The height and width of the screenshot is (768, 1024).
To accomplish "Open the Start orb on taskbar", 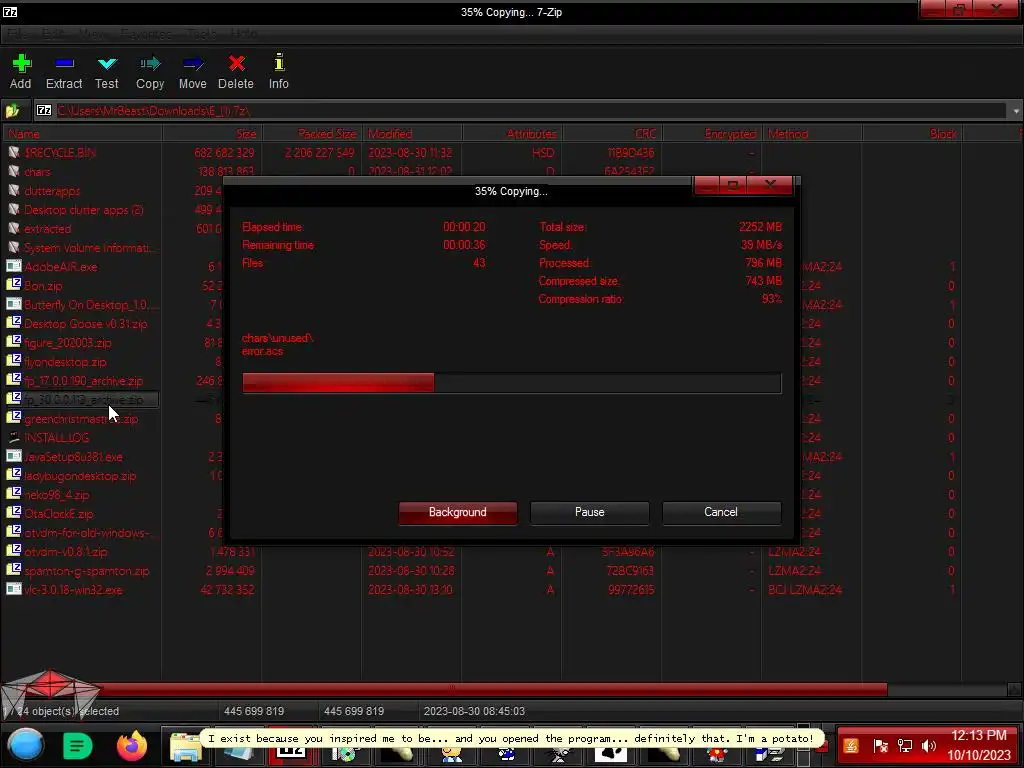I will tap(26, 745).
